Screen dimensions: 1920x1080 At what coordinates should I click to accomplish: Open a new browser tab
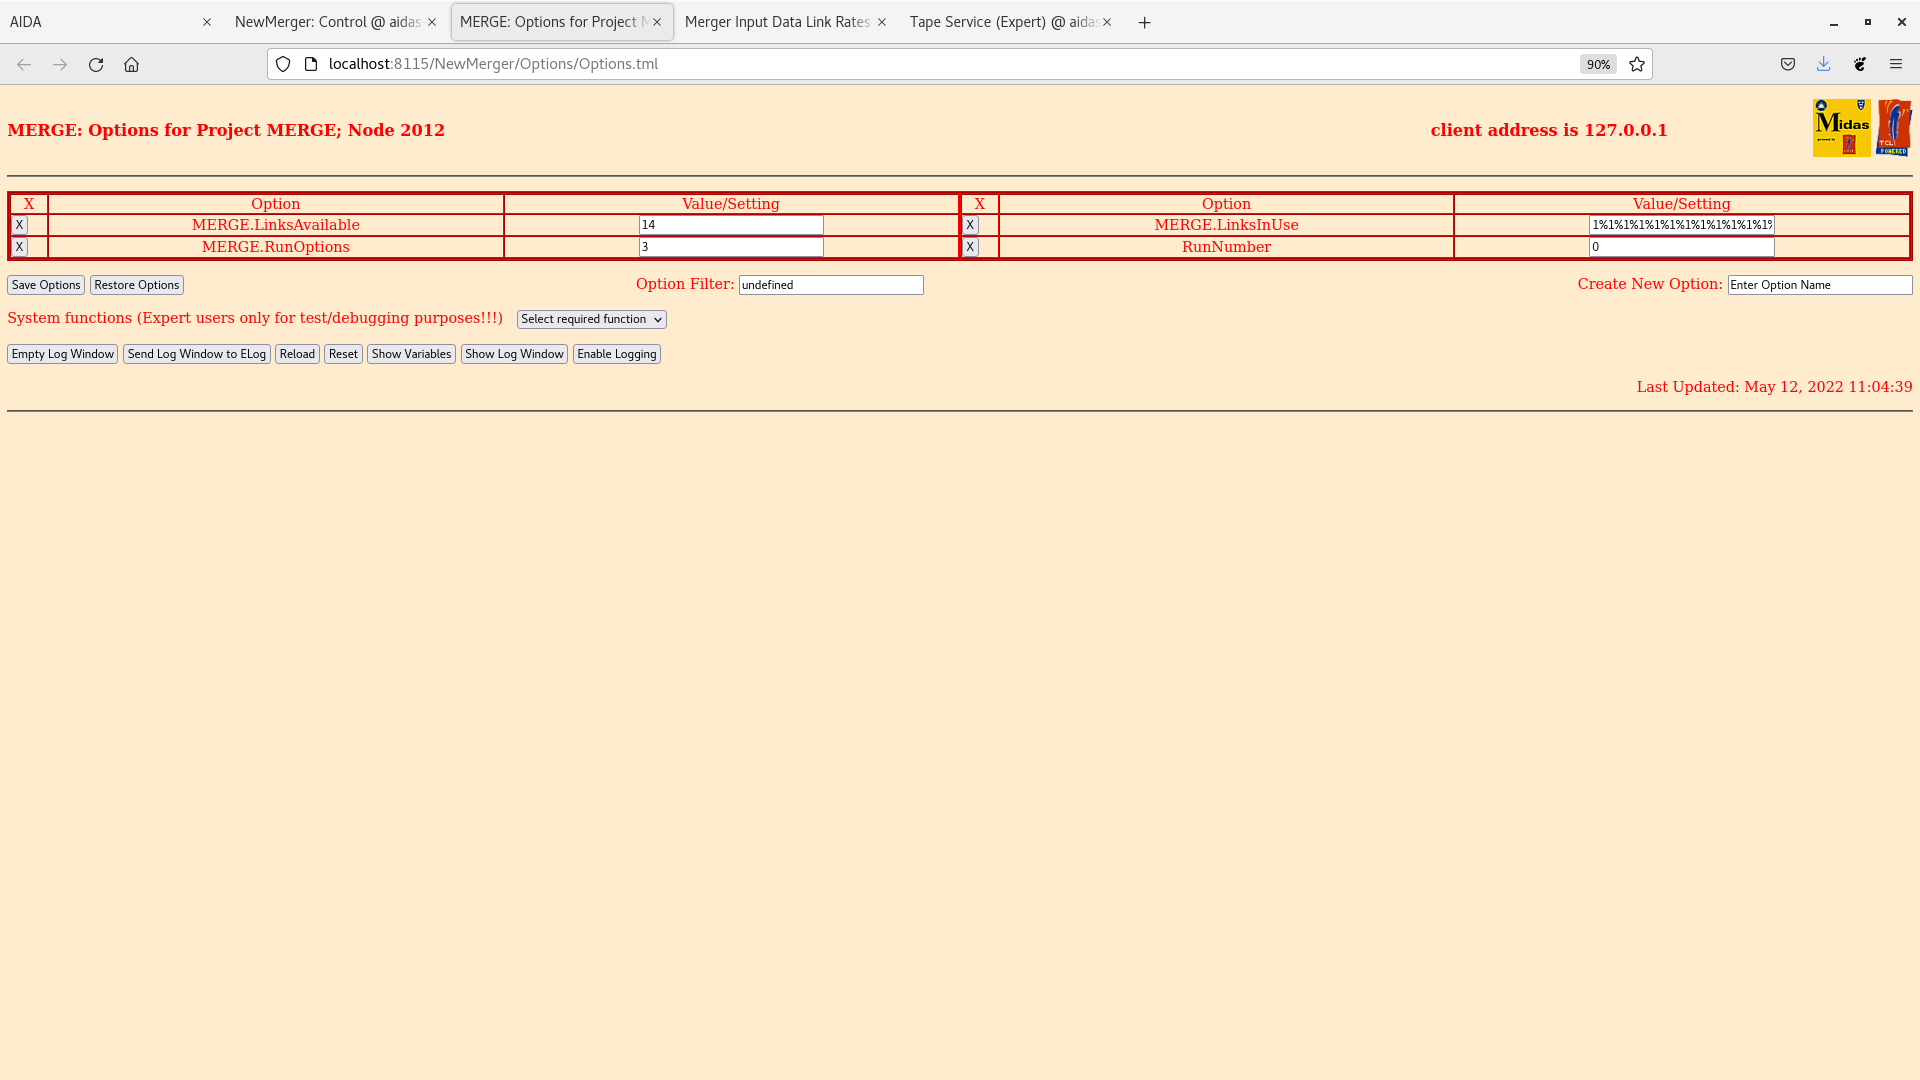click(x=1144, y=22)
